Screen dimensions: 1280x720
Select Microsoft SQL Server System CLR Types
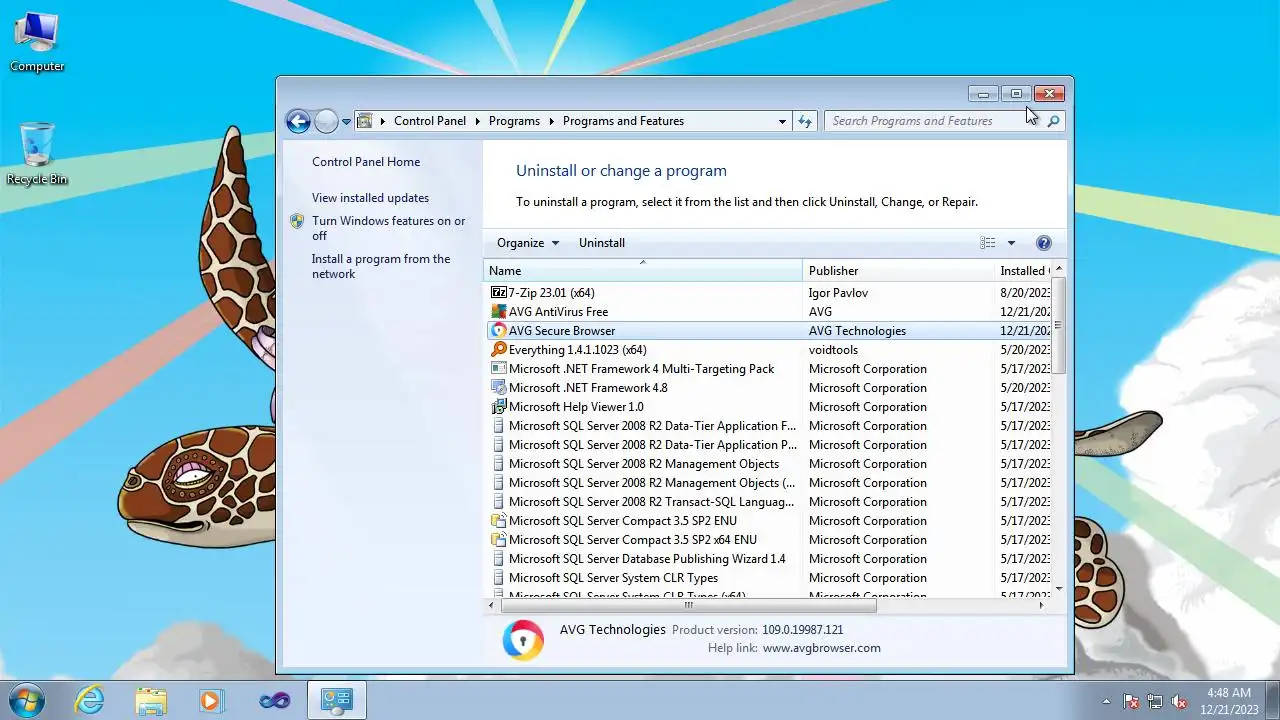(613, 578)
